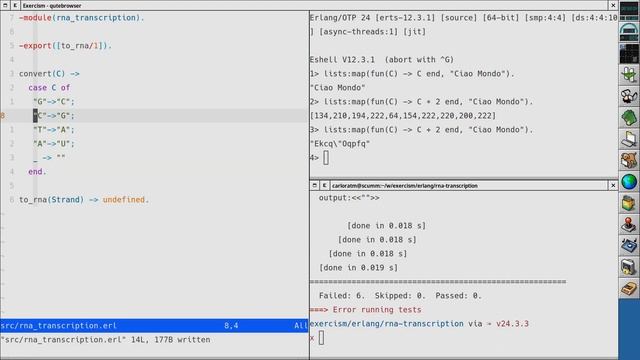Click the carloratm@scumm terminal title bar

(469, 185)
